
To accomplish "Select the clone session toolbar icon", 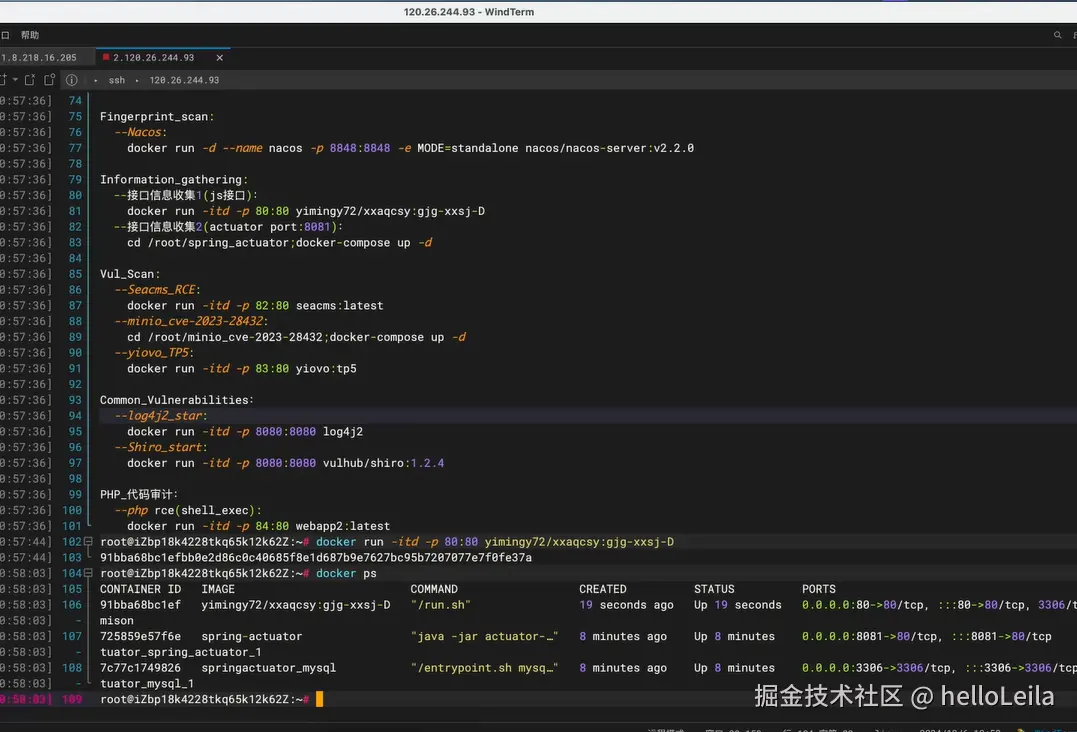I will (28, 79).
